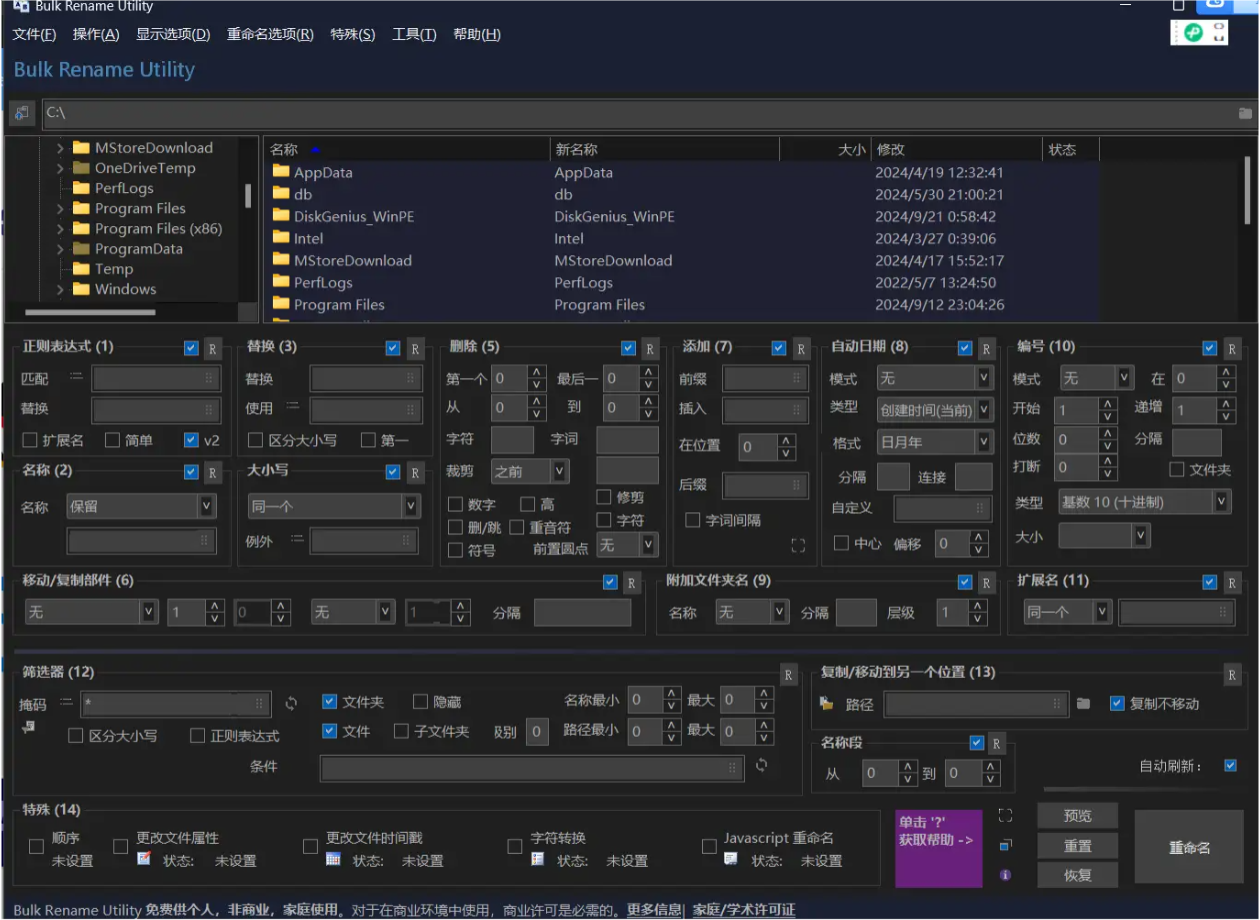Screen dimensions: 1260x920
Task: Click the refresh icon beside the 掩码 field
Action: pos(291,703)
